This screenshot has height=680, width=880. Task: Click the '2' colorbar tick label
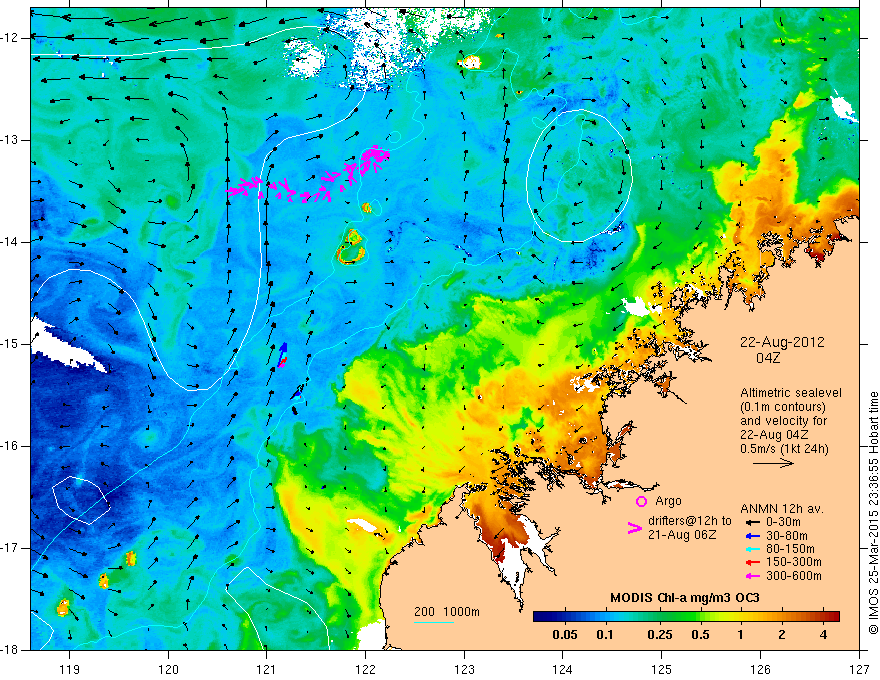(782, 635)
